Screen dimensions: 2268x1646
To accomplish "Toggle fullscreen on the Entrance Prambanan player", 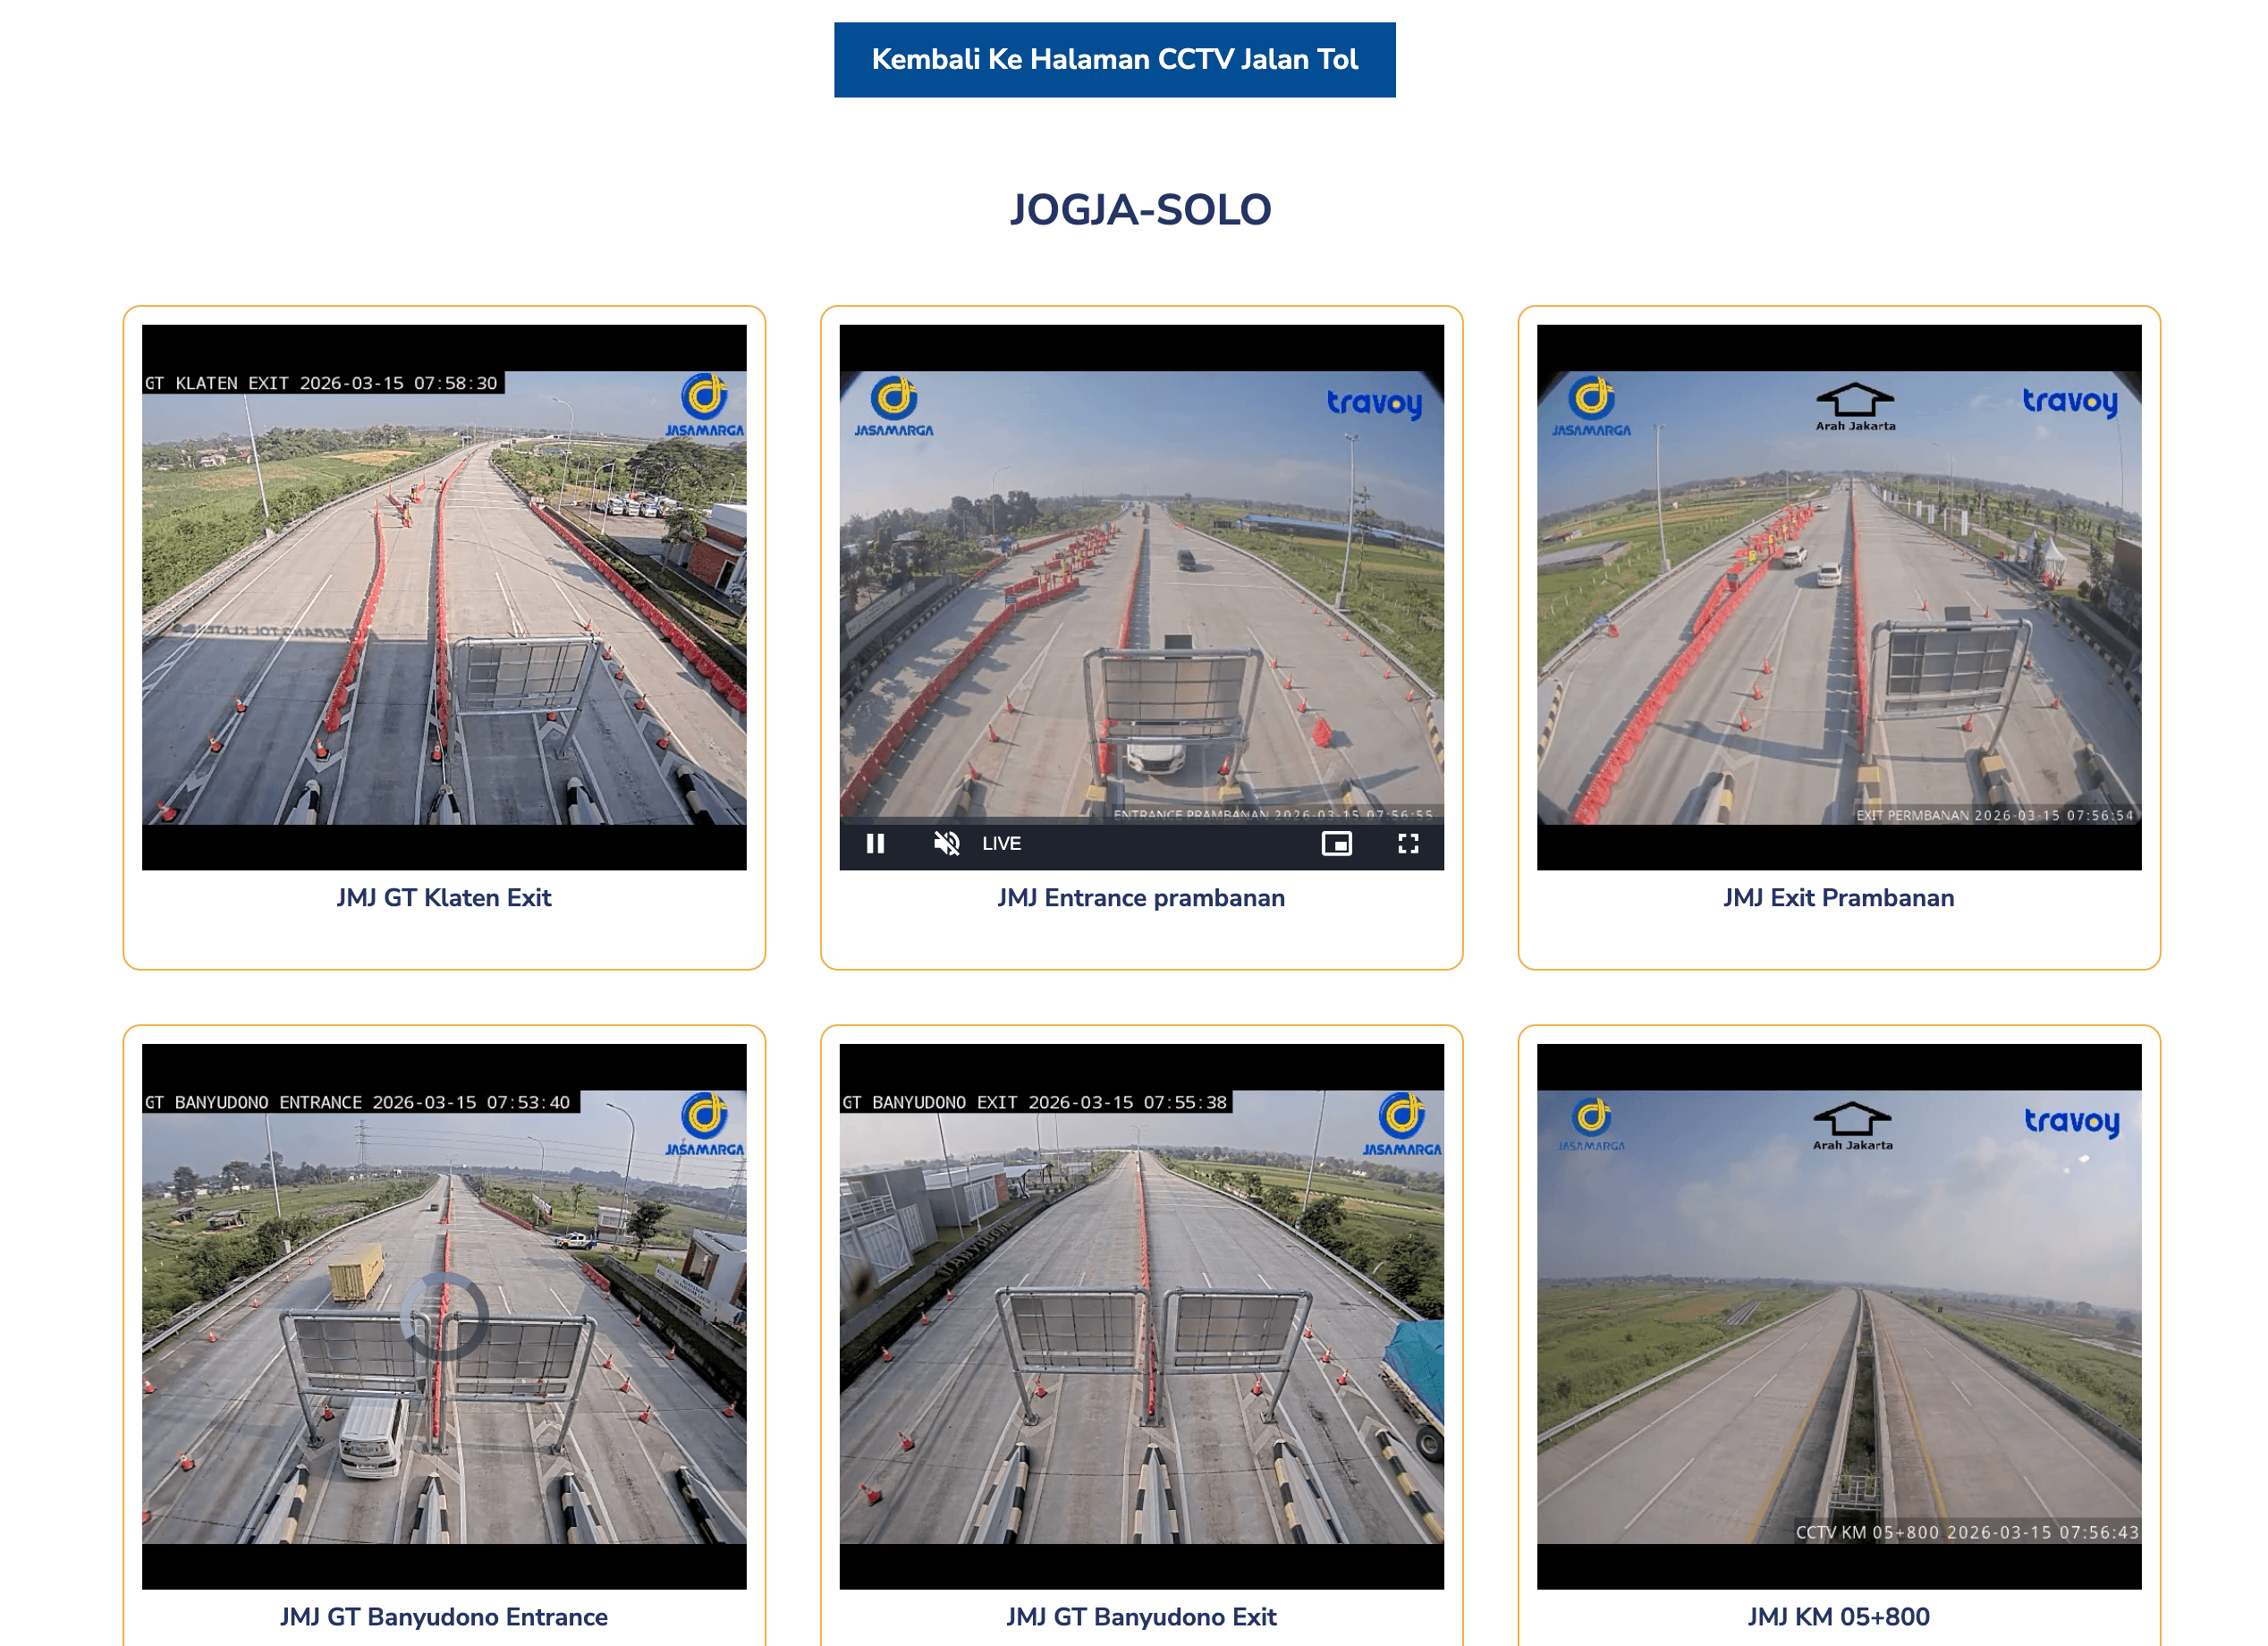I will click(1408, 843).
